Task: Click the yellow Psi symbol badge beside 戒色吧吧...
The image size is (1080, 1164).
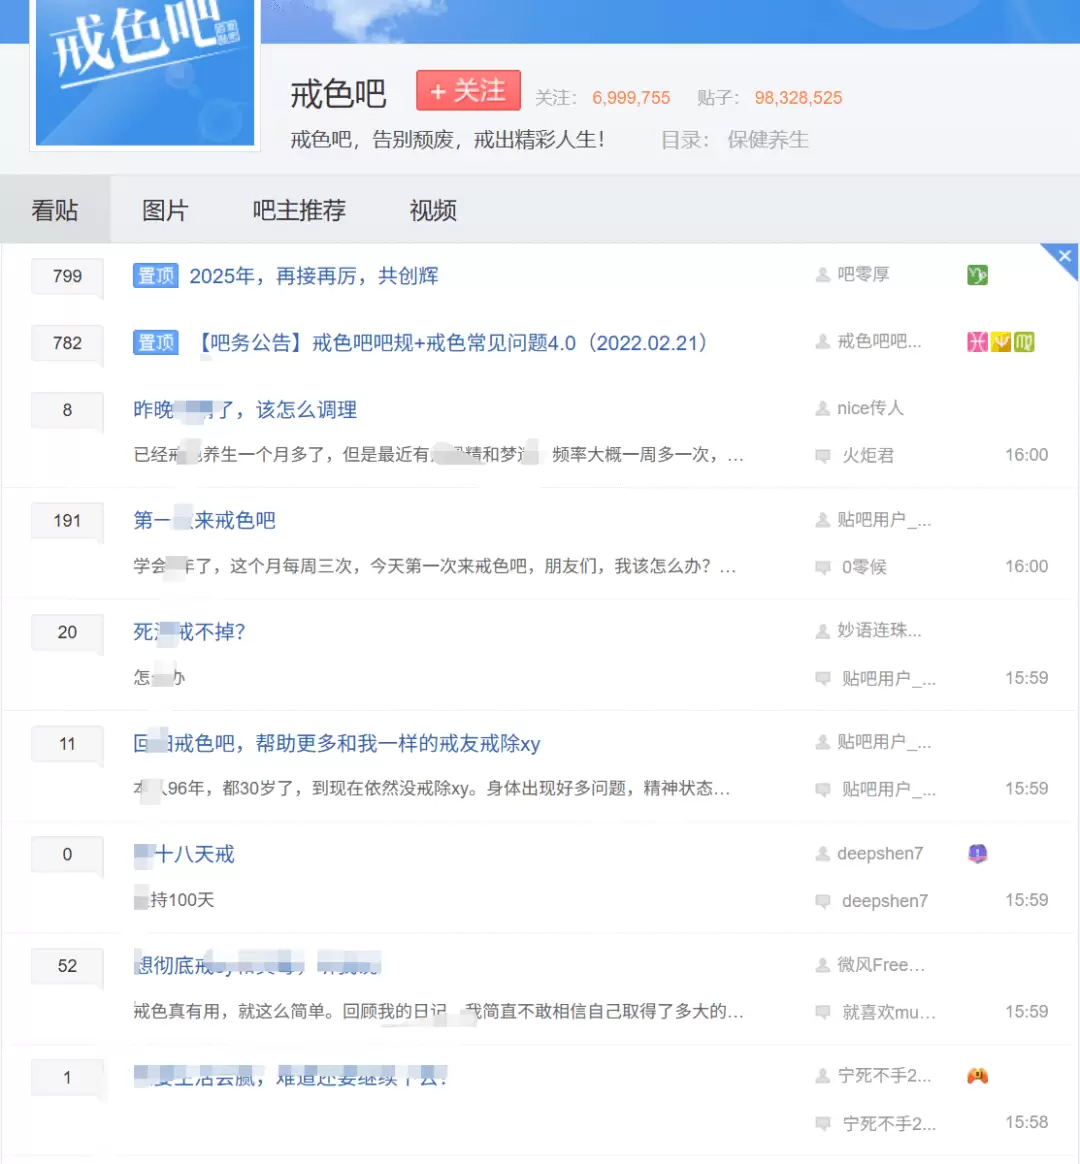Action: (1000, 341)
